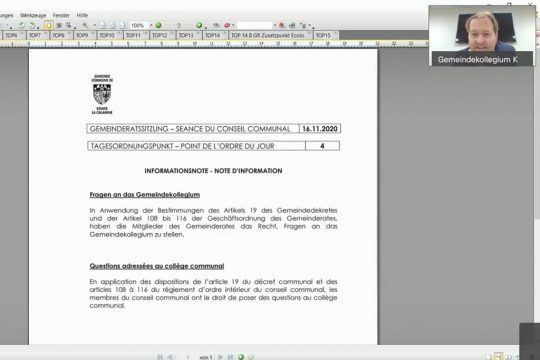
Task: Click the green zoom-in button after 100%
Action: tap(158, 25)
